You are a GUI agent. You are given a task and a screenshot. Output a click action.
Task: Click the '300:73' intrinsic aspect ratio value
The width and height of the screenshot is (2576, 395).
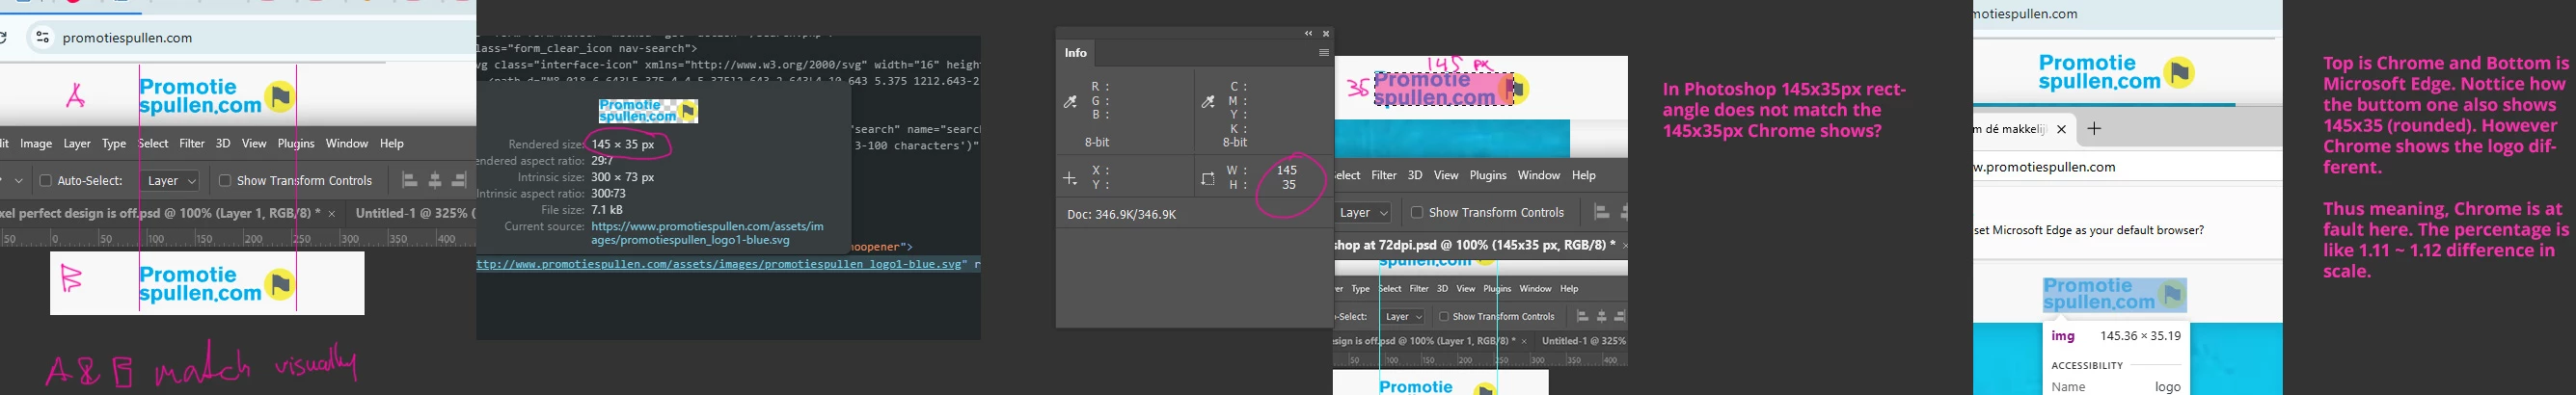(x=609, y=194)
